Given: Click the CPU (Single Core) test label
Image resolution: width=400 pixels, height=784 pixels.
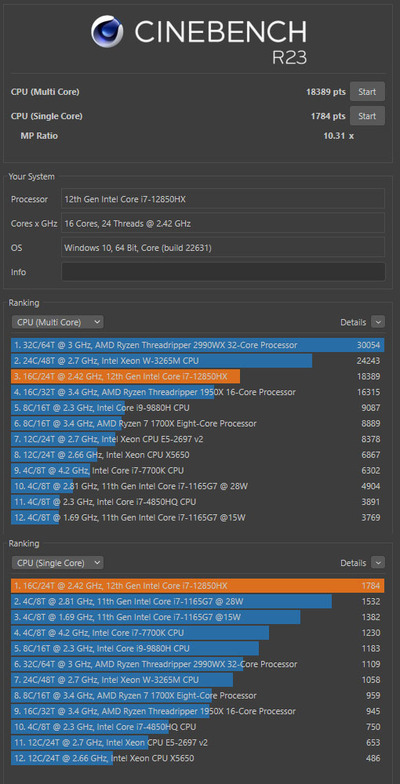Looking at the screenshot, I should pyautogui.click(x=46, y=116).
